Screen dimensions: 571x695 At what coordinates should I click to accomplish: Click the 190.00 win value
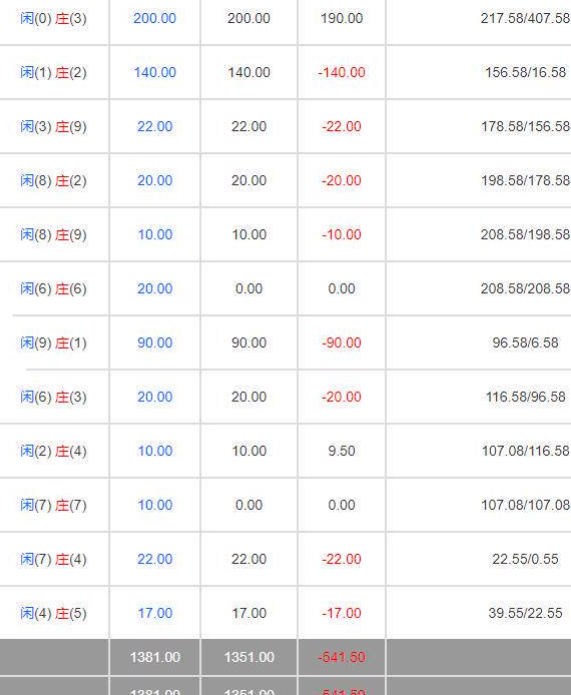tap(341, 18)
